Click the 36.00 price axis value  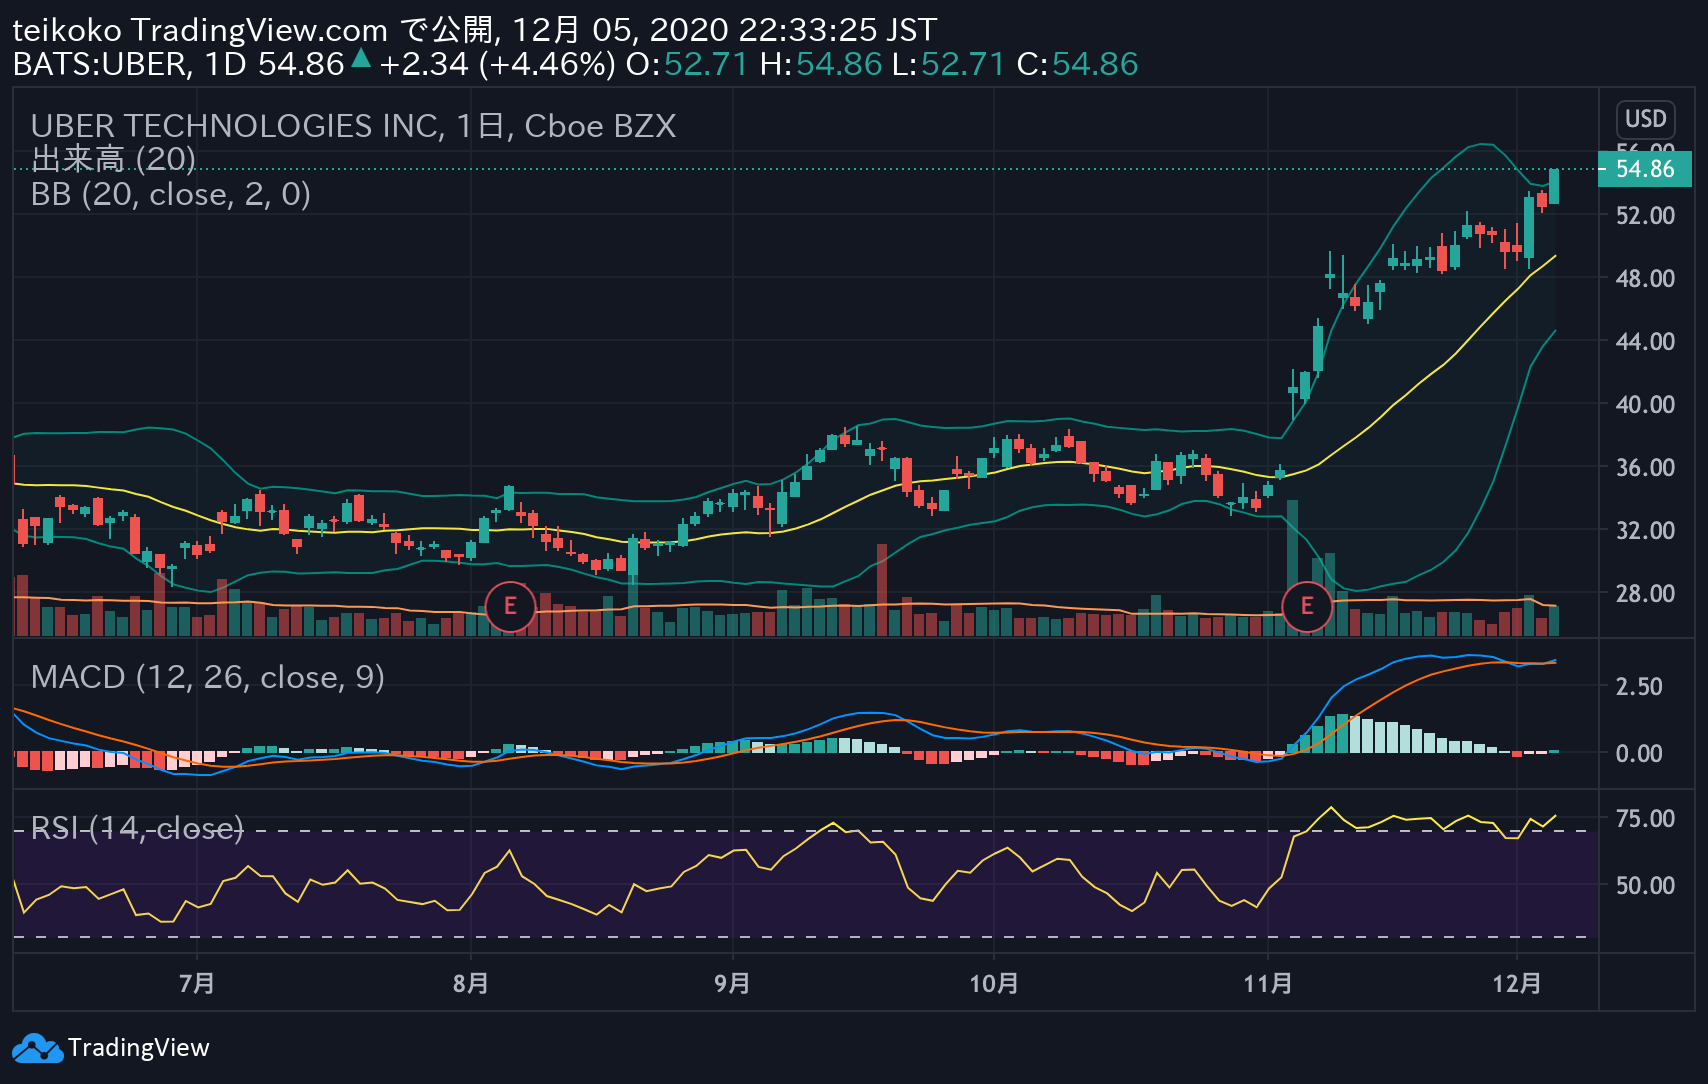pos(1645,467)
